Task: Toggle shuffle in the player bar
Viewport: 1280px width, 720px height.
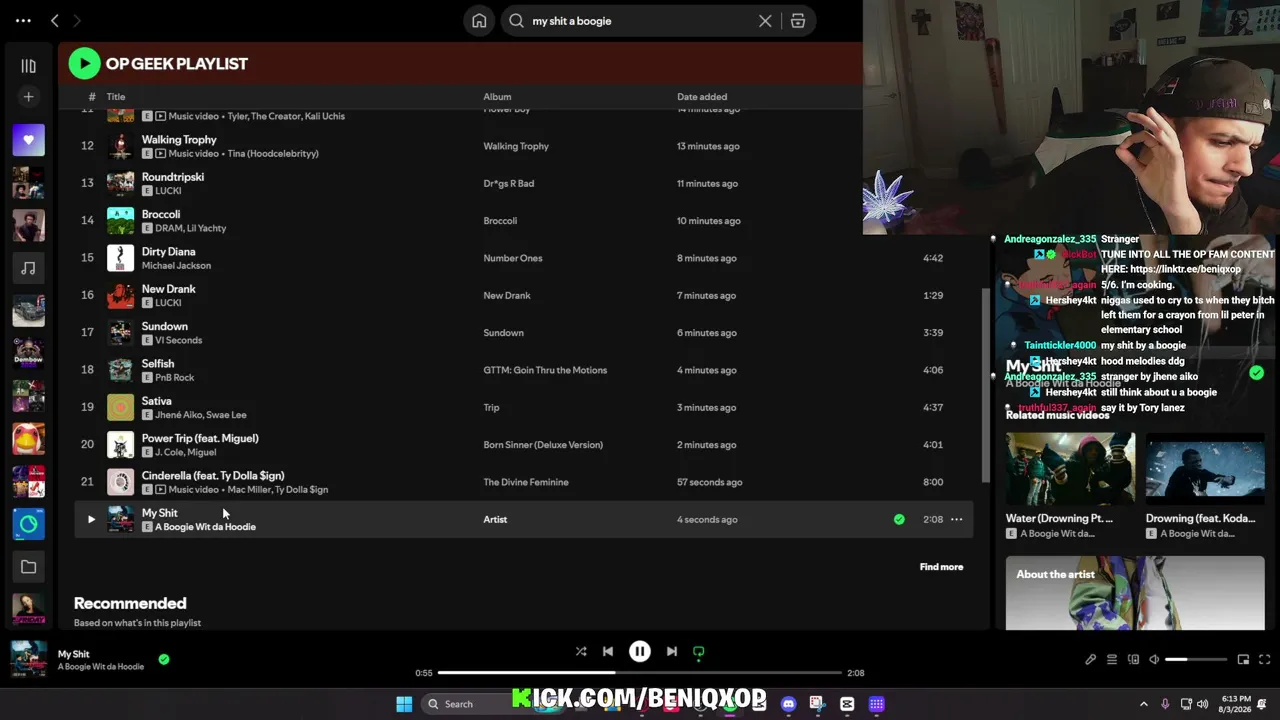Action: tap(581, 652)
